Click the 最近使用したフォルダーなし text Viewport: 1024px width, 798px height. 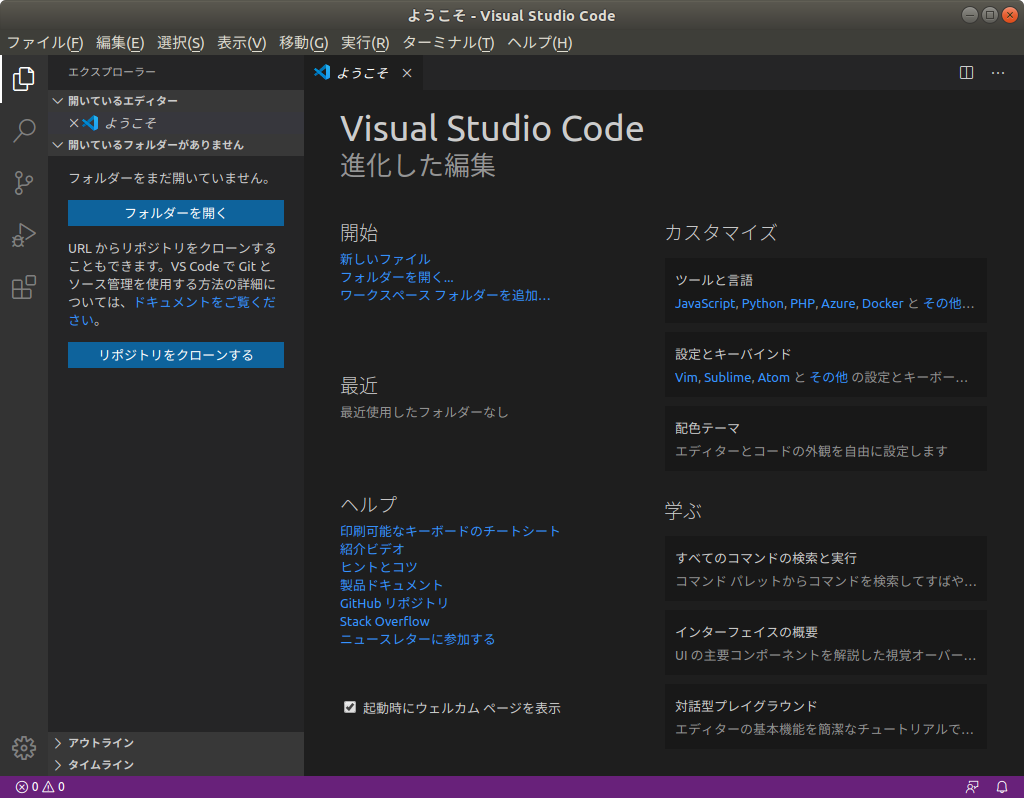(424, 413)
